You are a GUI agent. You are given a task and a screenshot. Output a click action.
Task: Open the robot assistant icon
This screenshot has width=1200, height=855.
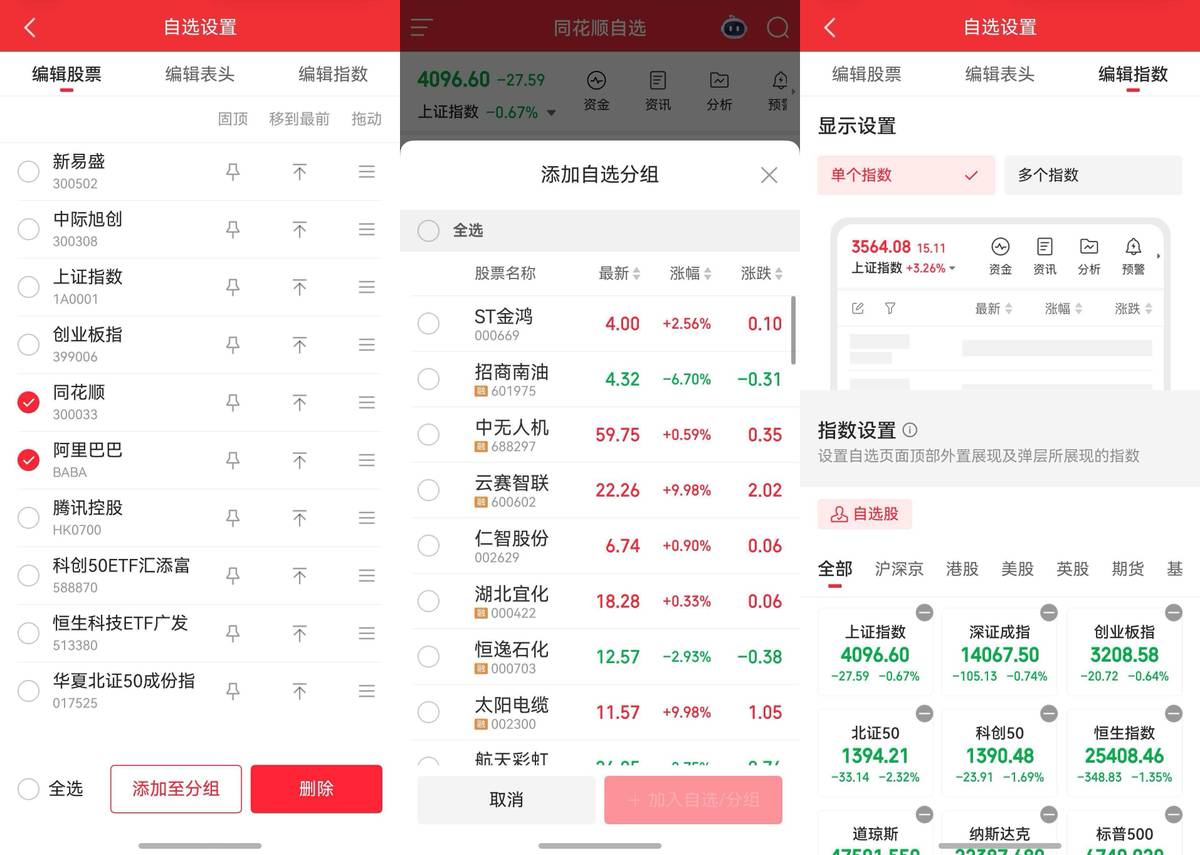click(x=734, y=28)
